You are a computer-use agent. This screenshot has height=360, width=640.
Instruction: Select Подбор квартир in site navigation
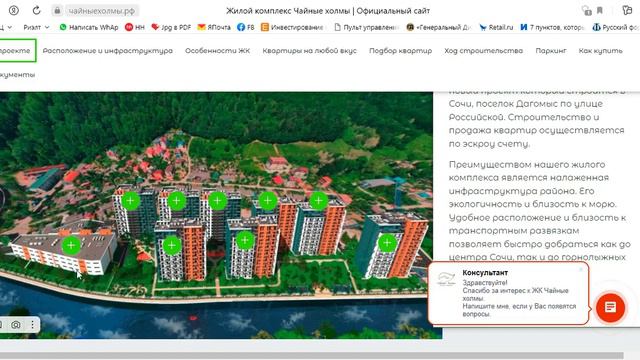[400, 51]
